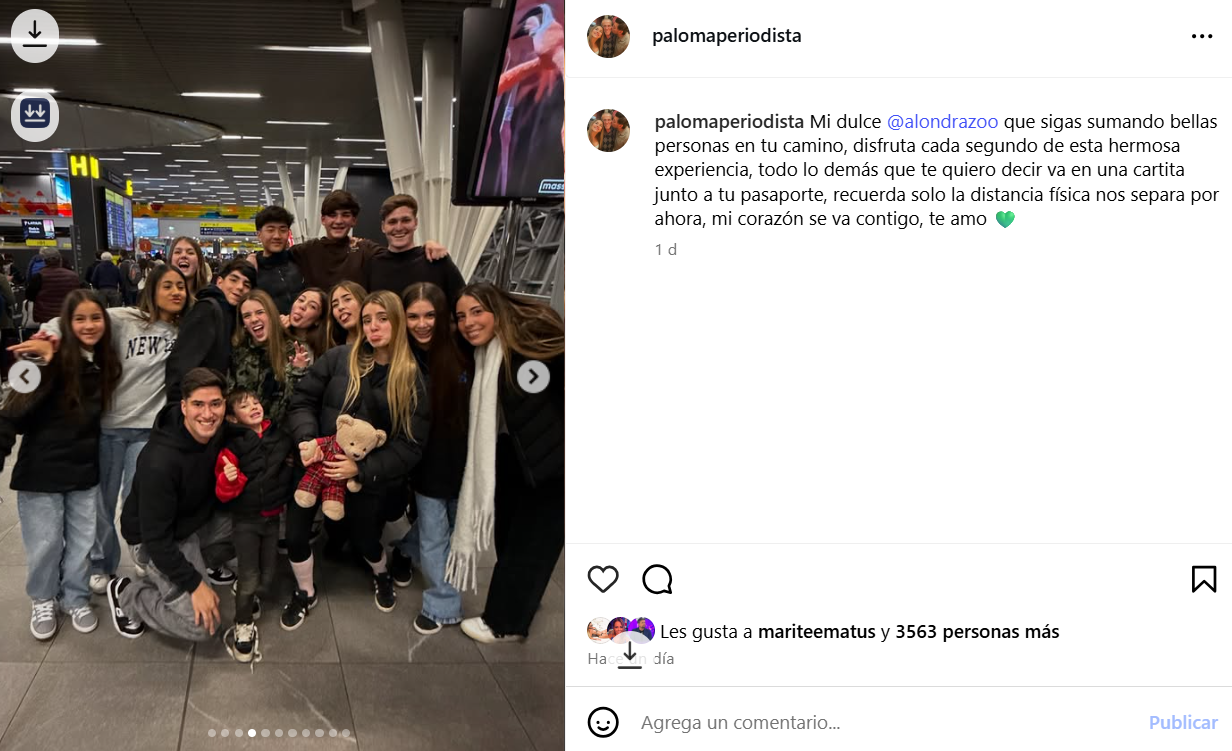This screenshot has height=751, width=1232.
Task: Open comments via speech bubble icon
Action: [x=657, y=579]
